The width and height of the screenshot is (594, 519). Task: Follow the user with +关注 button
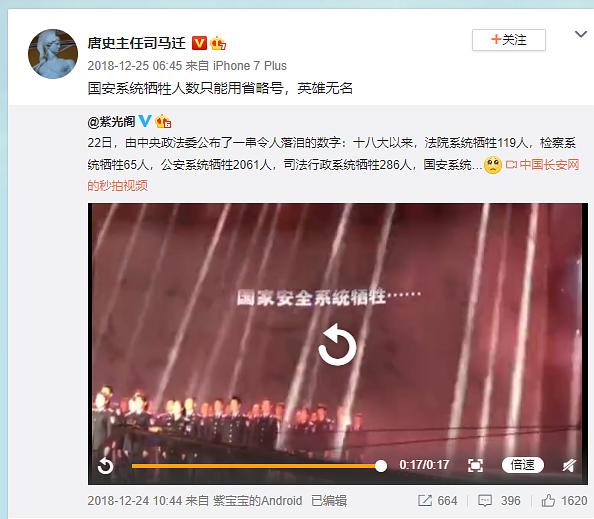click(x=508, y=40)
